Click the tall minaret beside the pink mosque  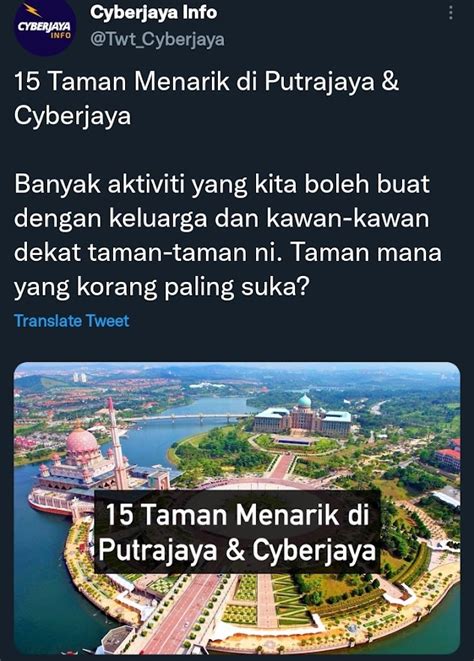[x=117, y=443]
